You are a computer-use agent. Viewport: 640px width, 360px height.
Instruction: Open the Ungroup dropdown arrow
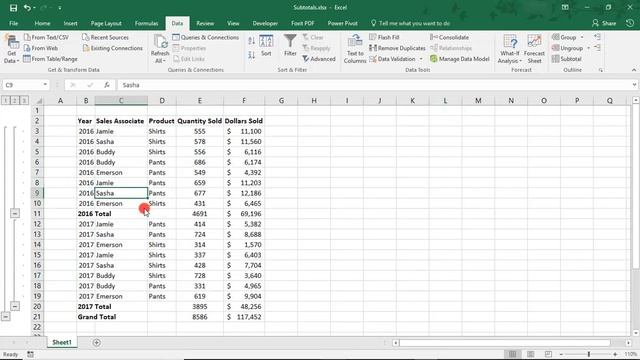(x=588, y=48)
